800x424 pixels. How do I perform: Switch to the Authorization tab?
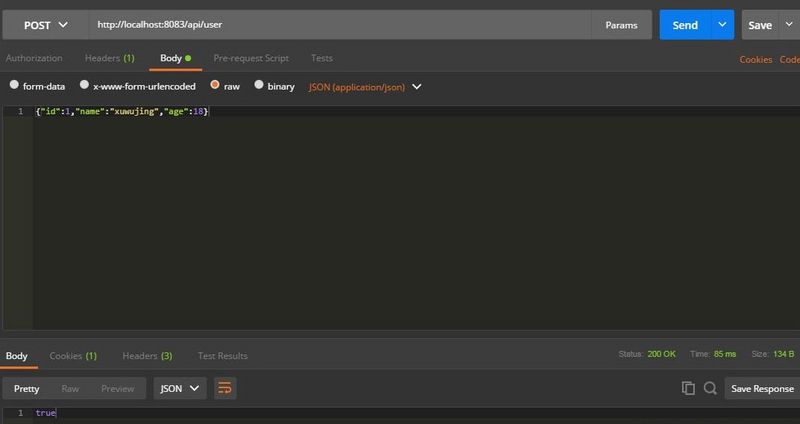[x=34, y=58]
